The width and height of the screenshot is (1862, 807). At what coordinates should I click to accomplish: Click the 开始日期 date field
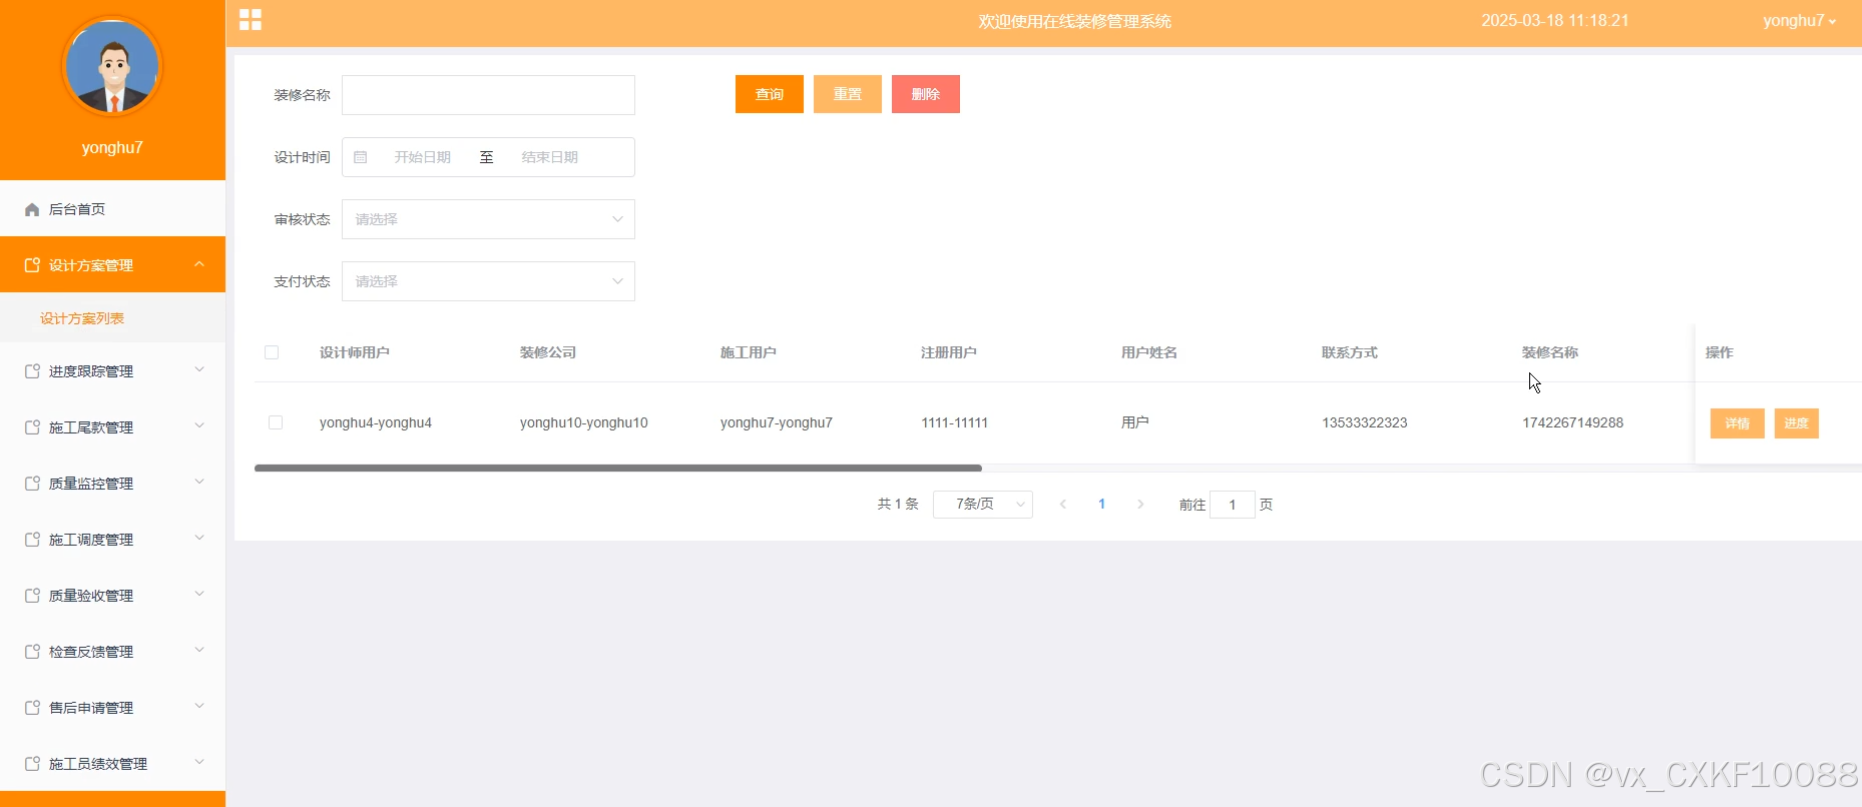(422, 157)
